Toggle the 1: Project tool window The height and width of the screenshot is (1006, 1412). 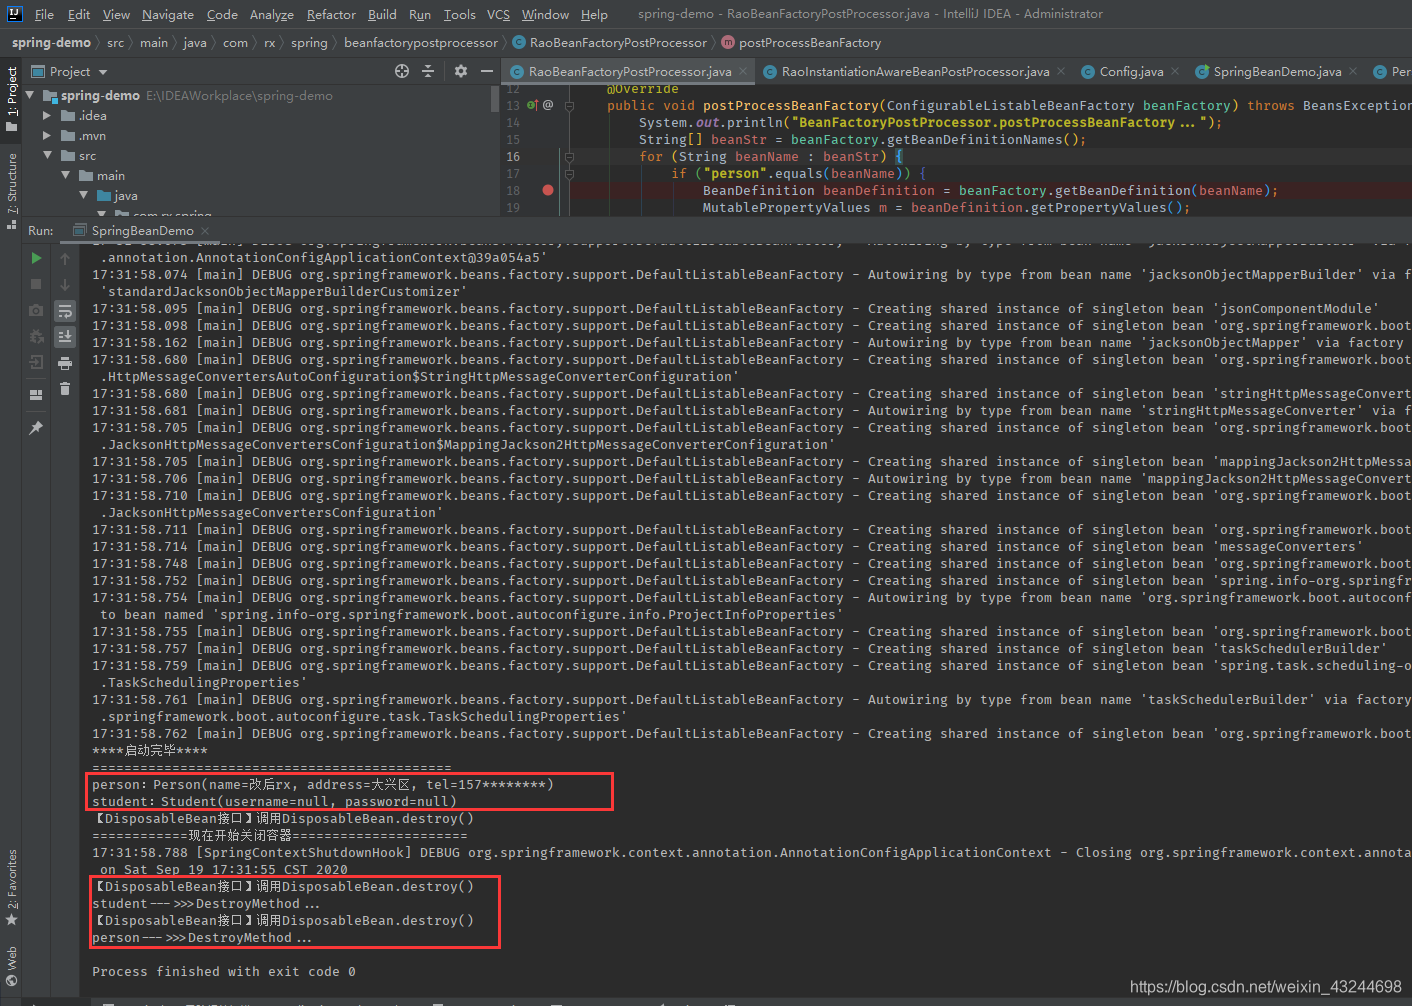(12, 100)
